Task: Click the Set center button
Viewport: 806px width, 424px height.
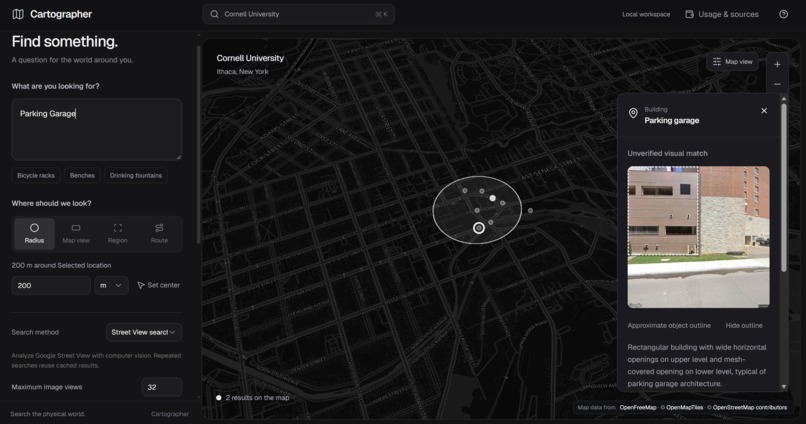Action: click(158, 285)
